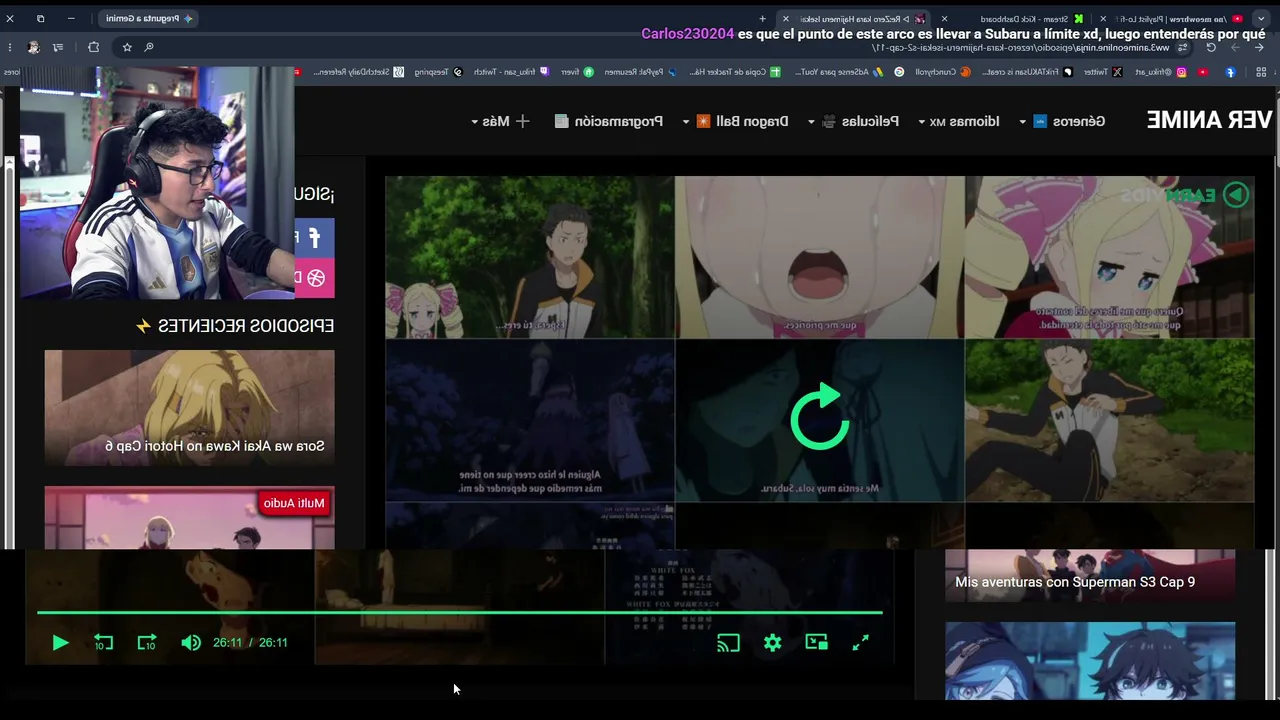Go back in browser history
The height and width of the screenshot is (720, 1280).
pos(1258,47)
